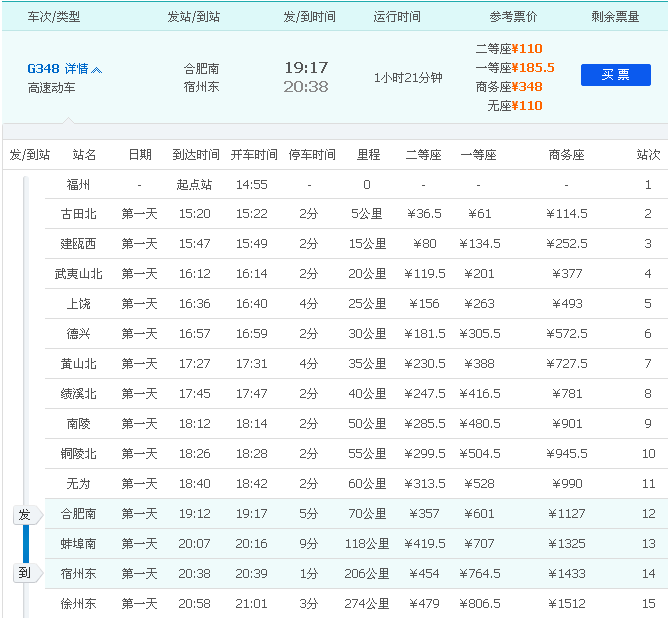The height and width of the screenshot is (618, 668).
Task: Select the 剩余票量 column header
Action: click(x=615, y=17)
